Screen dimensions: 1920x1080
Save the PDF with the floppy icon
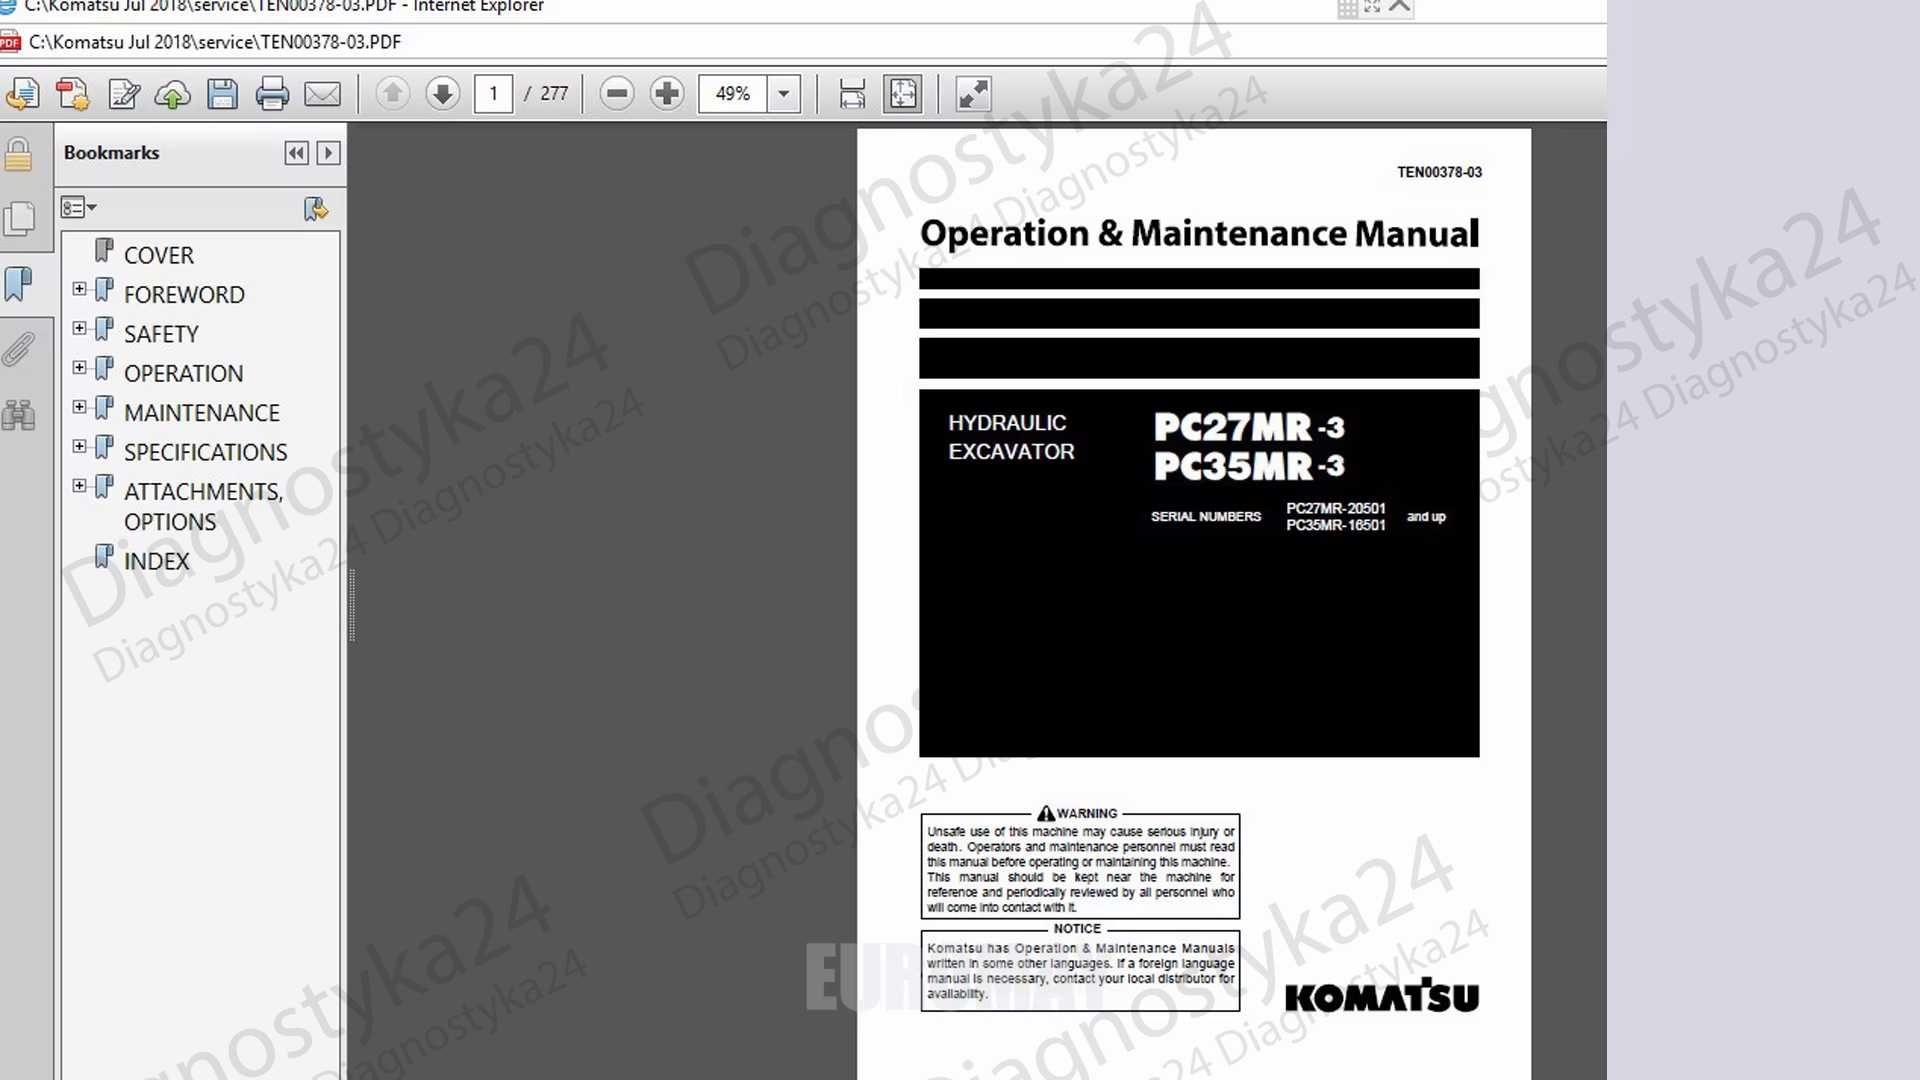[x=222, y=94]
